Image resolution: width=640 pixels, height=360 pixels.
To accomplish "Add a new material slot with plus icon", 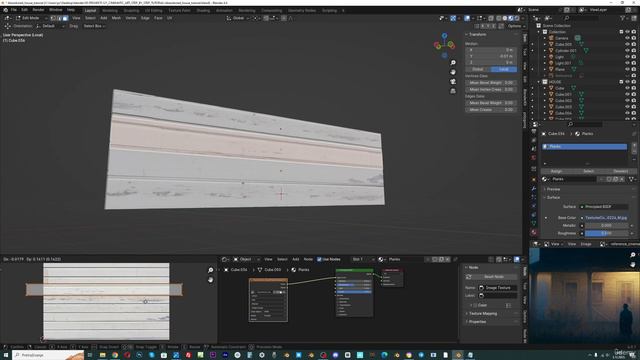I will (x=634, y=145).
